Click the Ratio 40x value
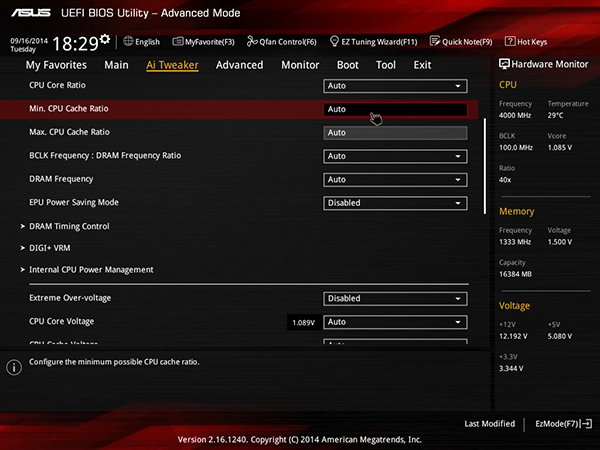 tap(505, 180)
